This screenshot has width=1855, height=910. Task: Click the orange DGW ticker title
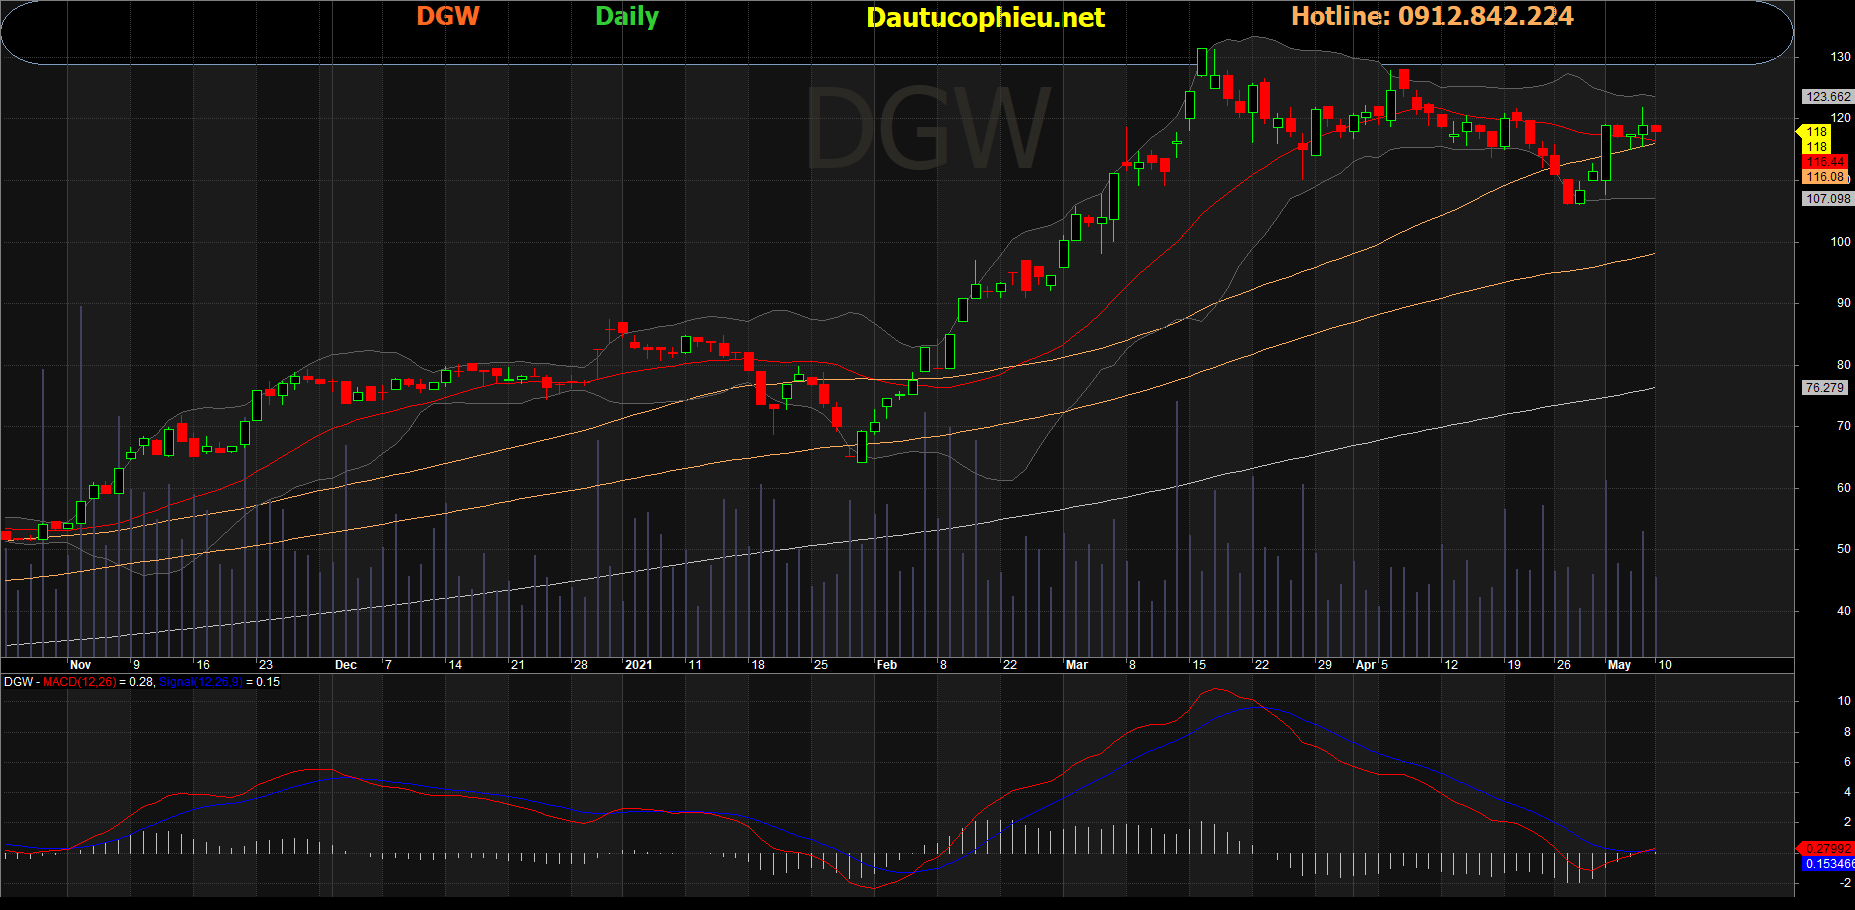[x=447, y=16]
